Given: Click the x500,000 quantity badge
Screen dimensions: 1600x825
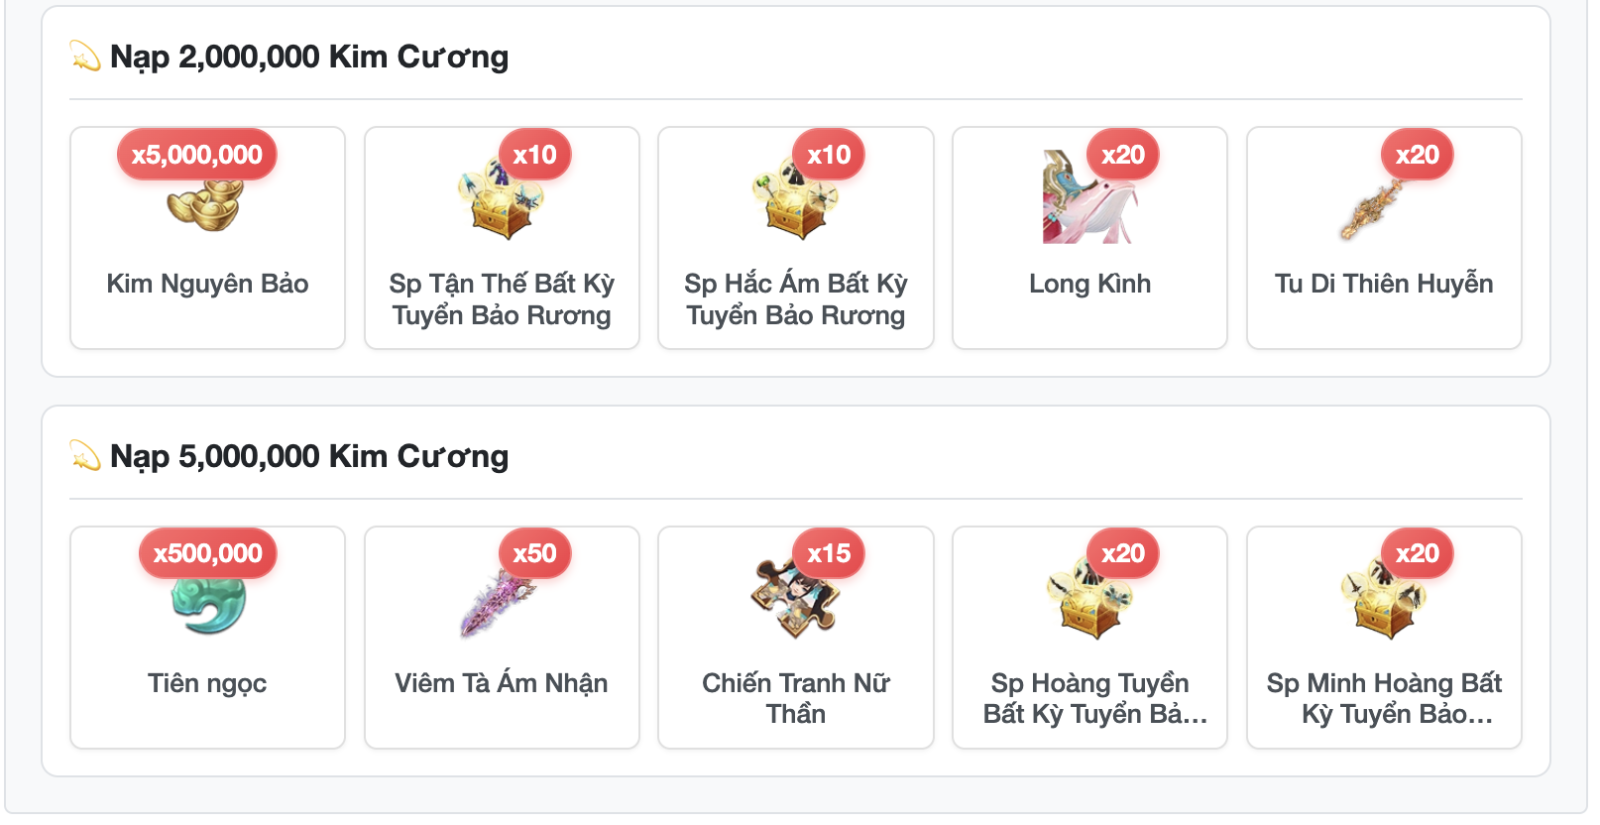Looking at the screenshot, I should [x=208, y=553].
